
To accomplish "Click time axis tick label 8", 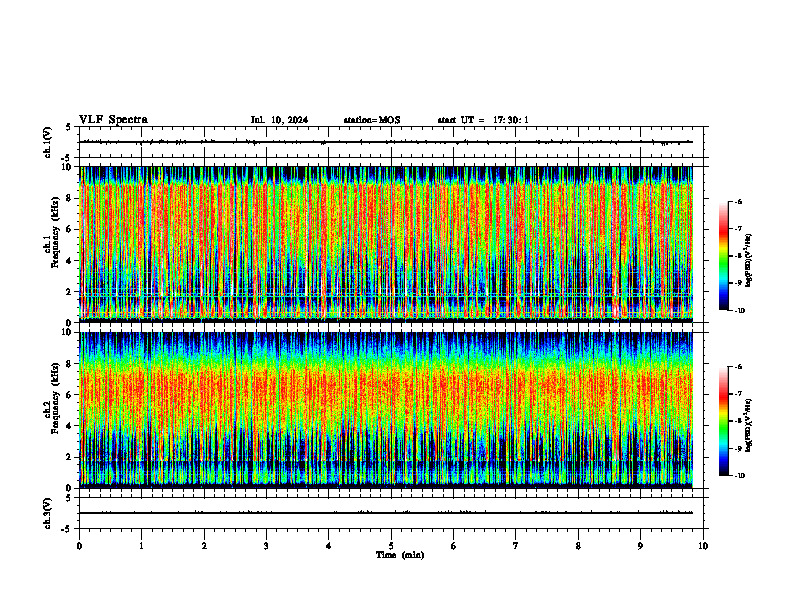I will [578, 546].
